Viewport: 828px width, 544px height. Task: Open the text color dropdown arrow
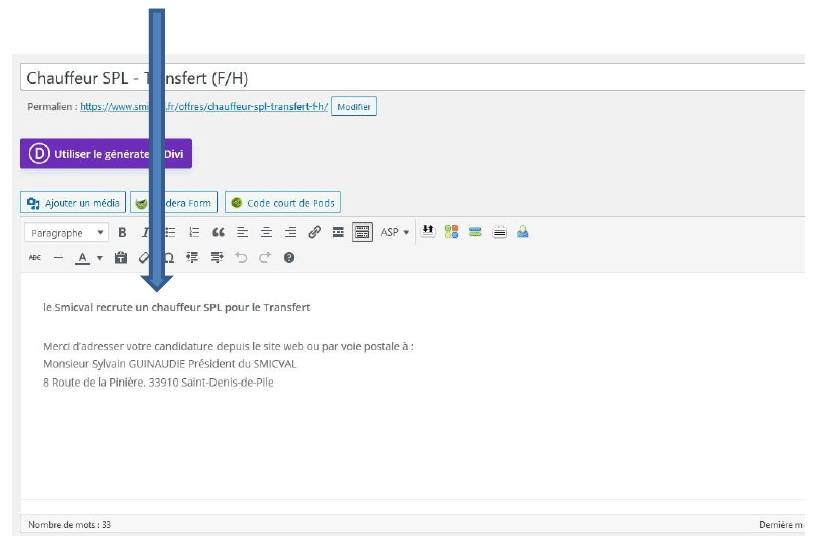click(x=99, y=258)
